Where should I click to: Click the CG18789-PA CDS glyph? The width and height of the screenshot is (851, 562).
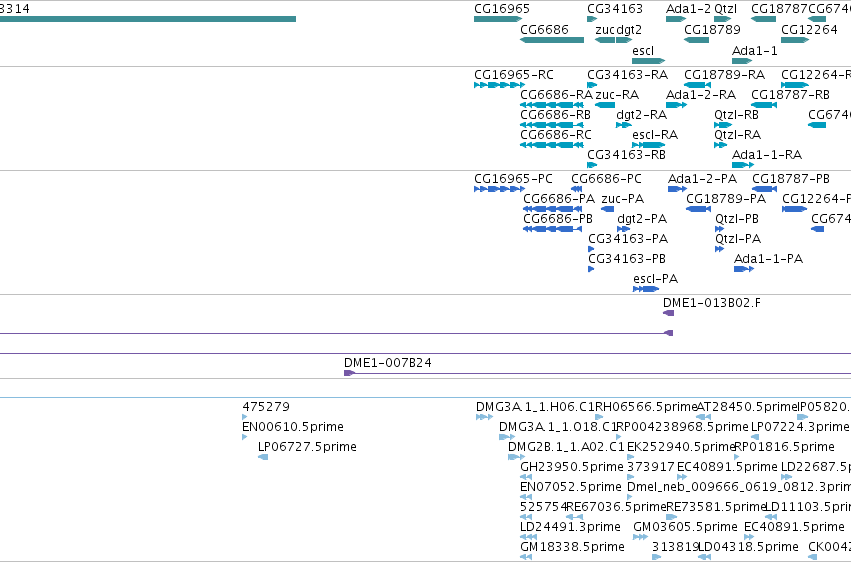pyautogui.click(x=698, y=209)
